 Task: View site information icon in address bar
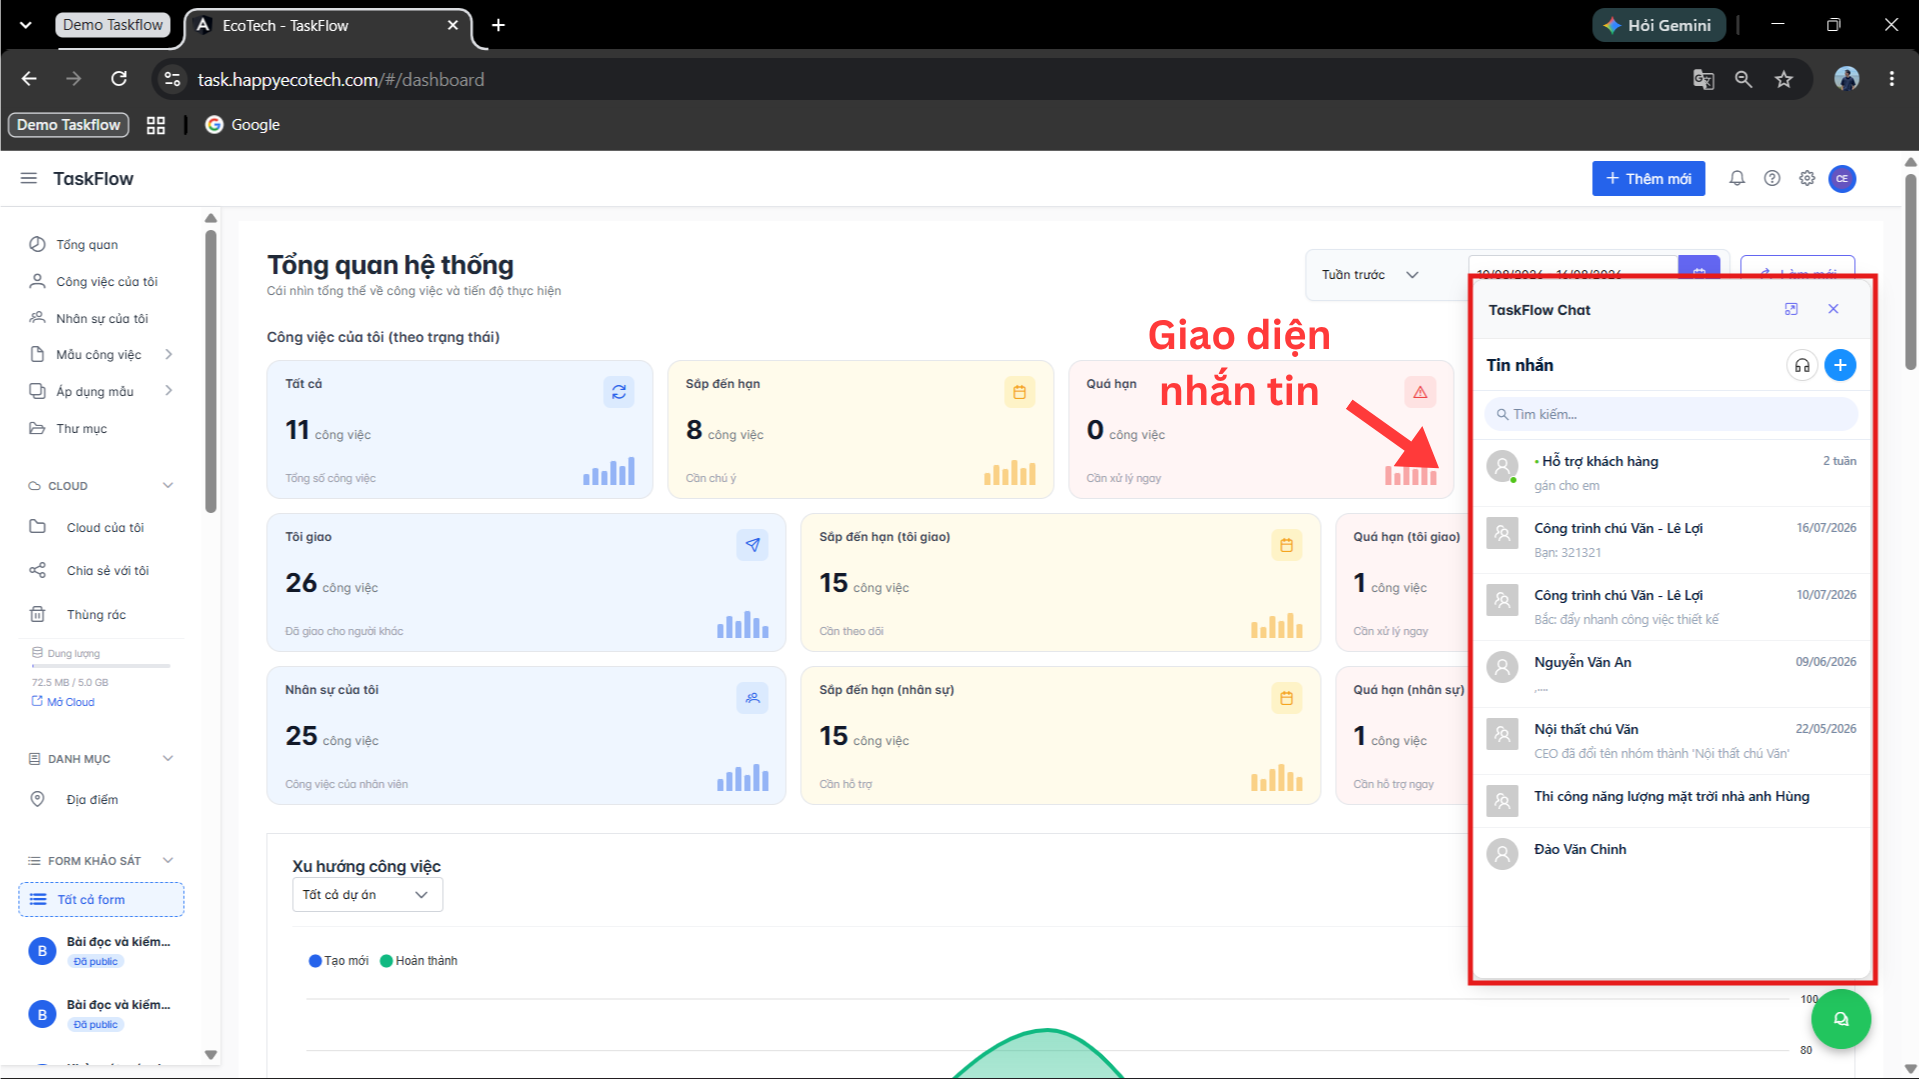tap(173, 79)
